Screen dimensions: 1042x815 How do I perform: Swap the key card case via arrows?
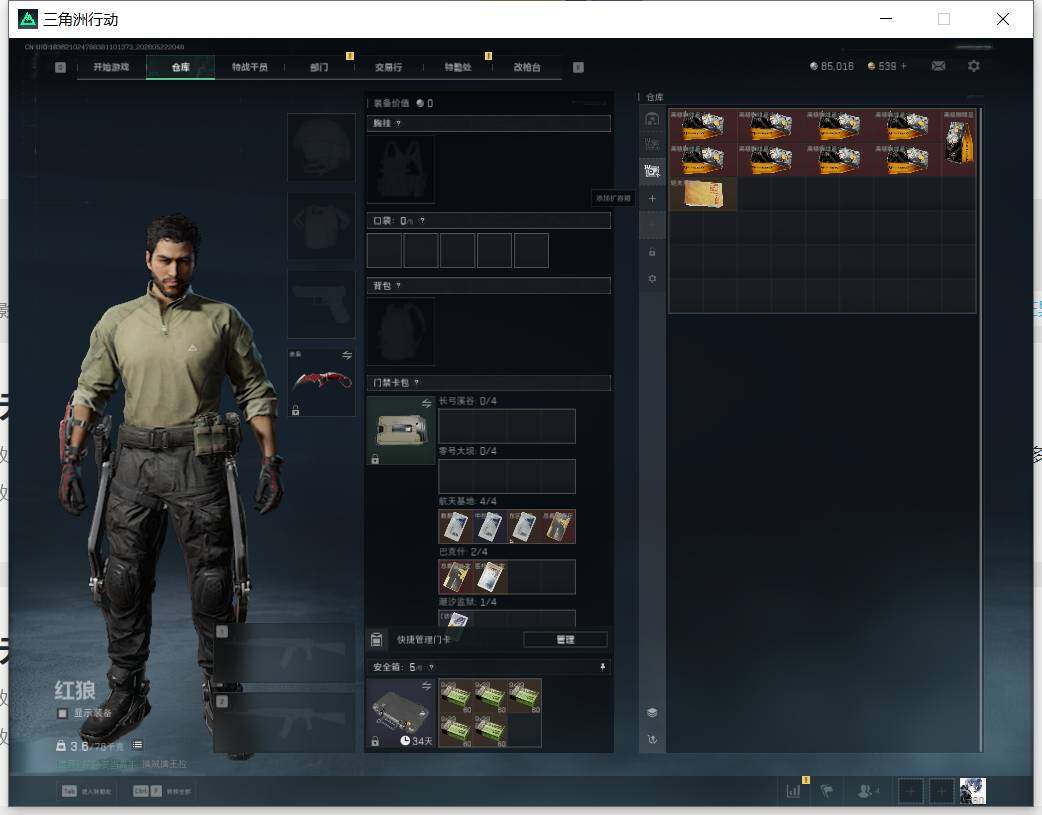pos(427,404)
